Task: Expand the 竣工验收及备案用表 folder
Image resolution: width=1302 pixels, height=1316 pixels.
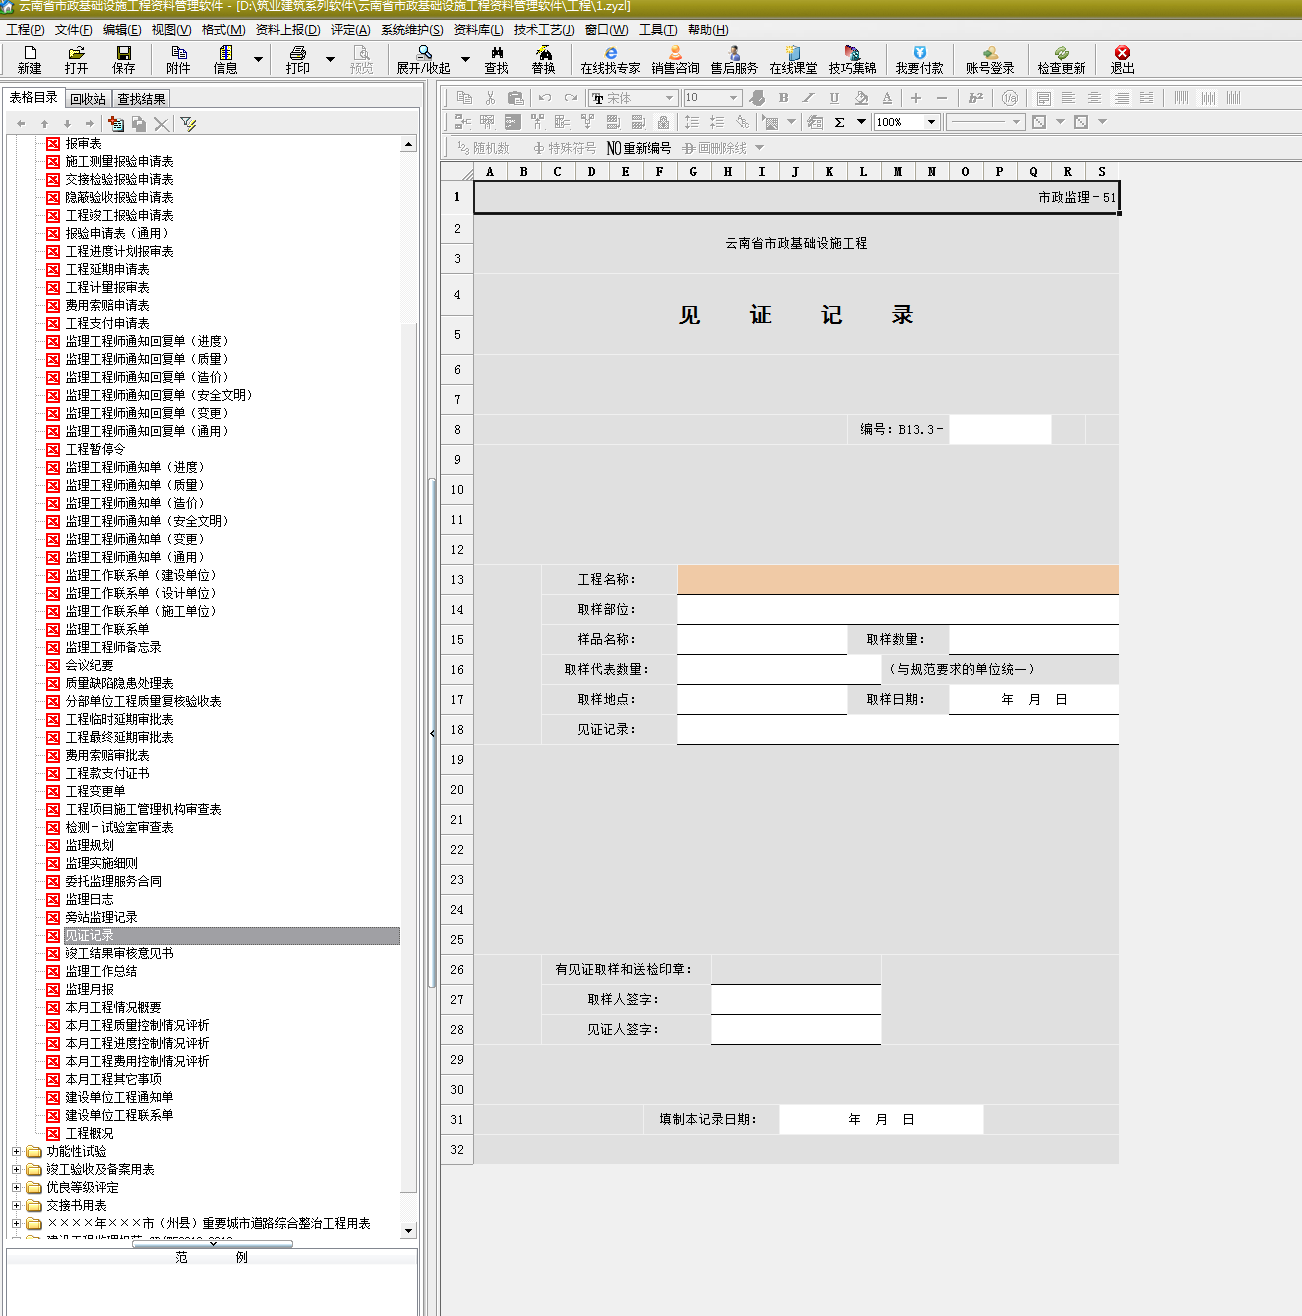Action: [16, 1170]
